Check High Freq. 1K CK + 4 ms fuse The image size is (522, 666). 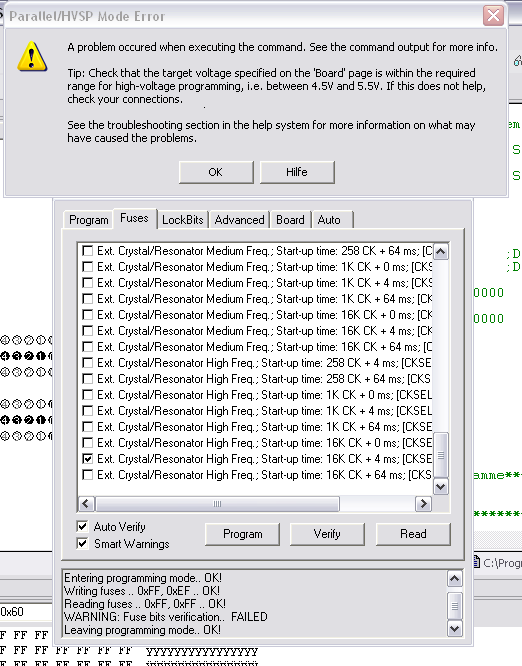click(87, 411)
